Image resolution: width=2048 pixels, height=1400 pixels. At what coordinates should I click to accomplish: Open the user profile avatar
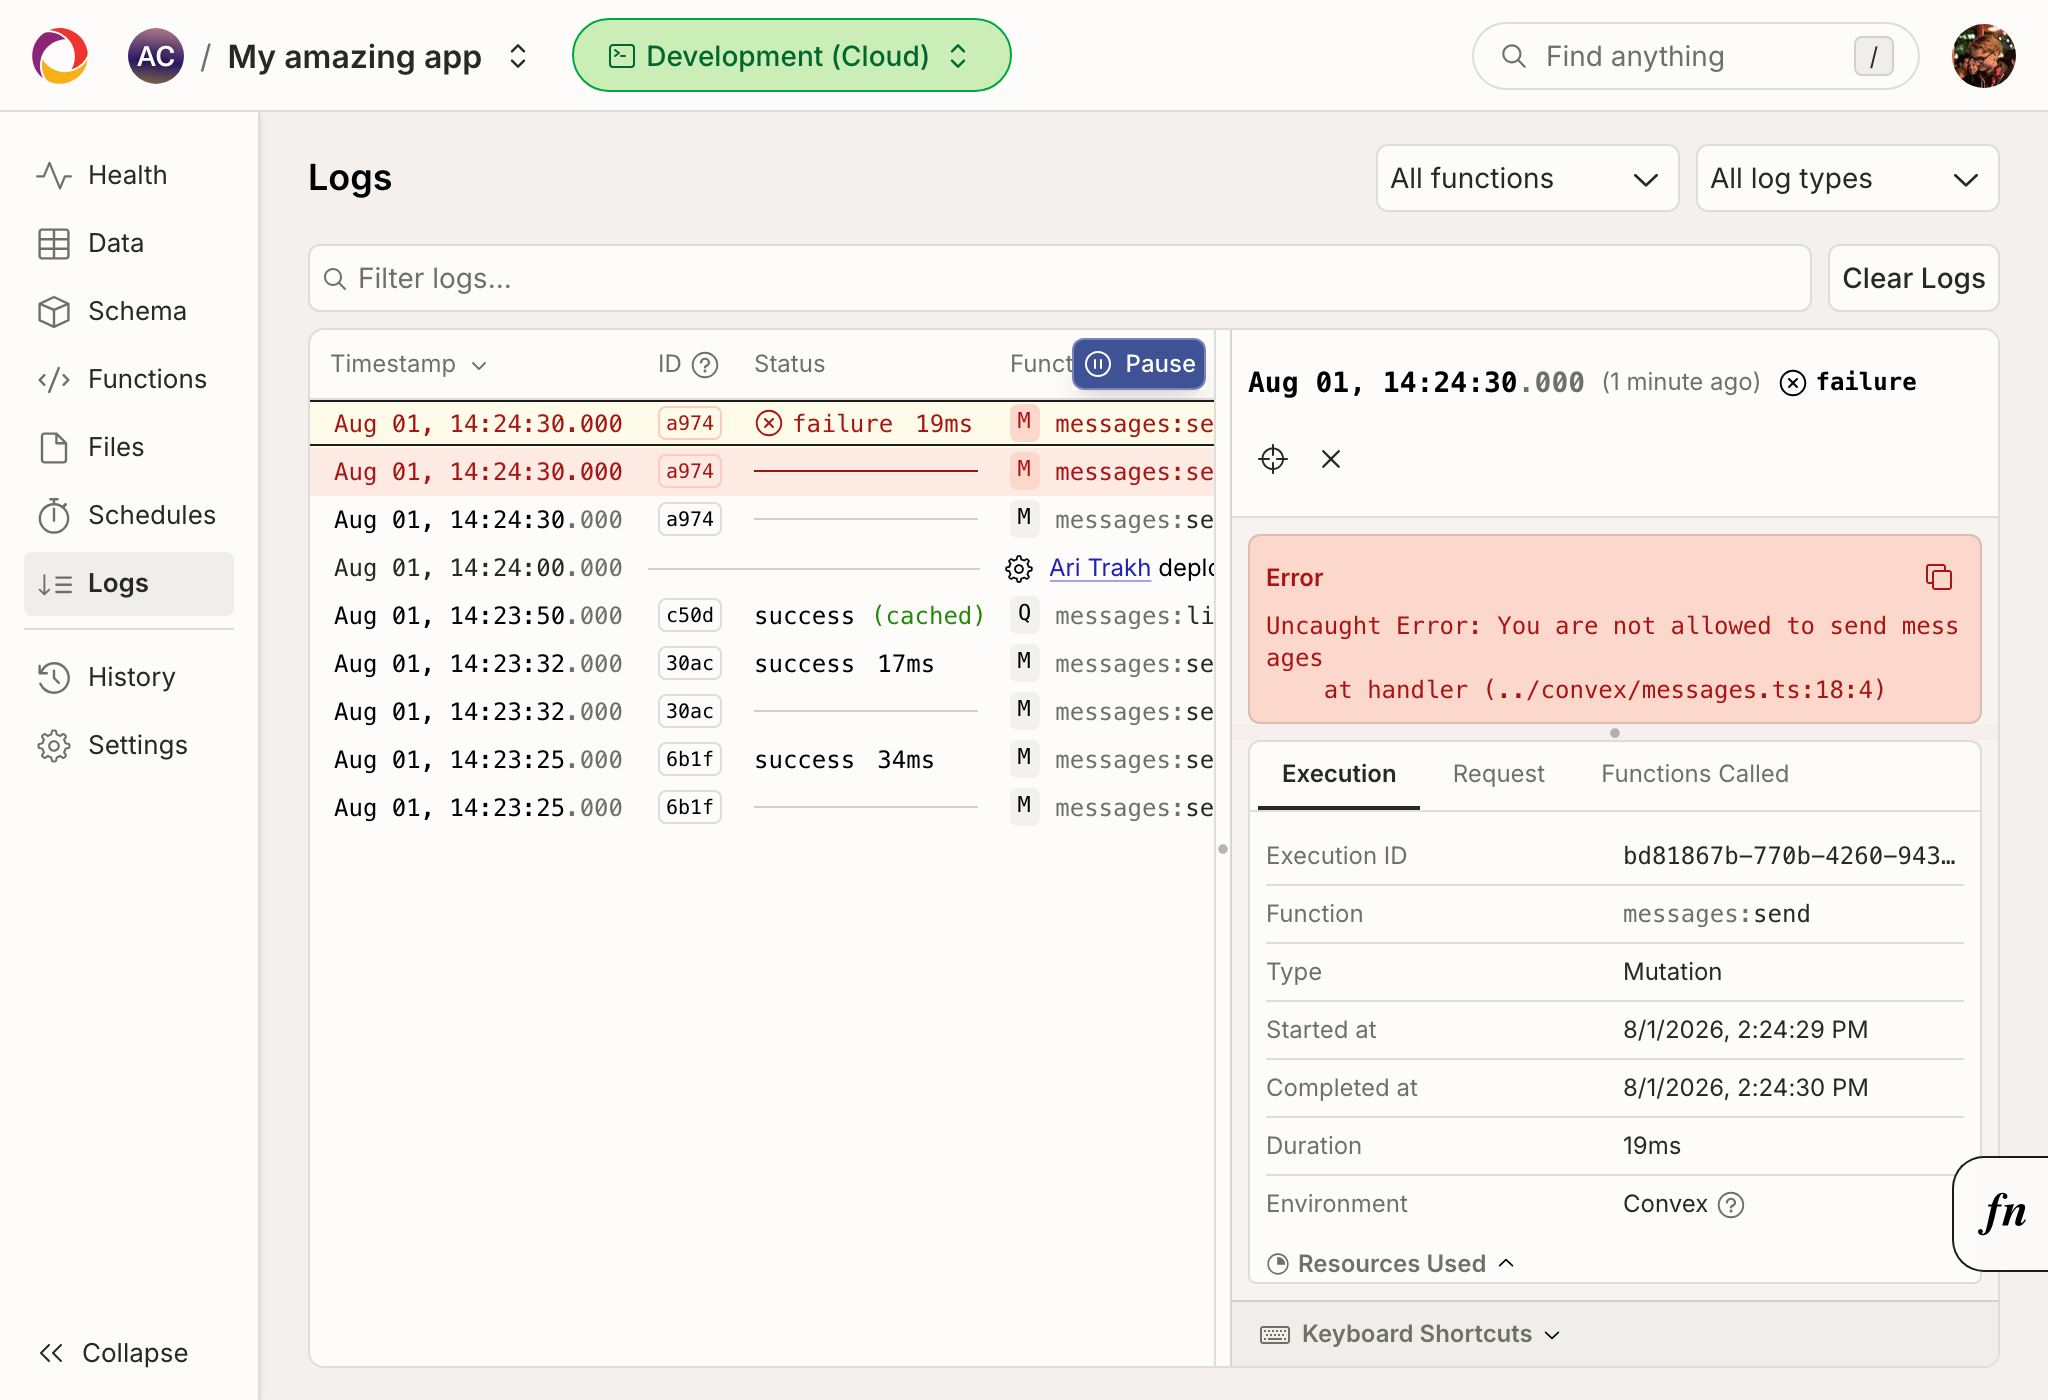click(x=1984, y=56)
